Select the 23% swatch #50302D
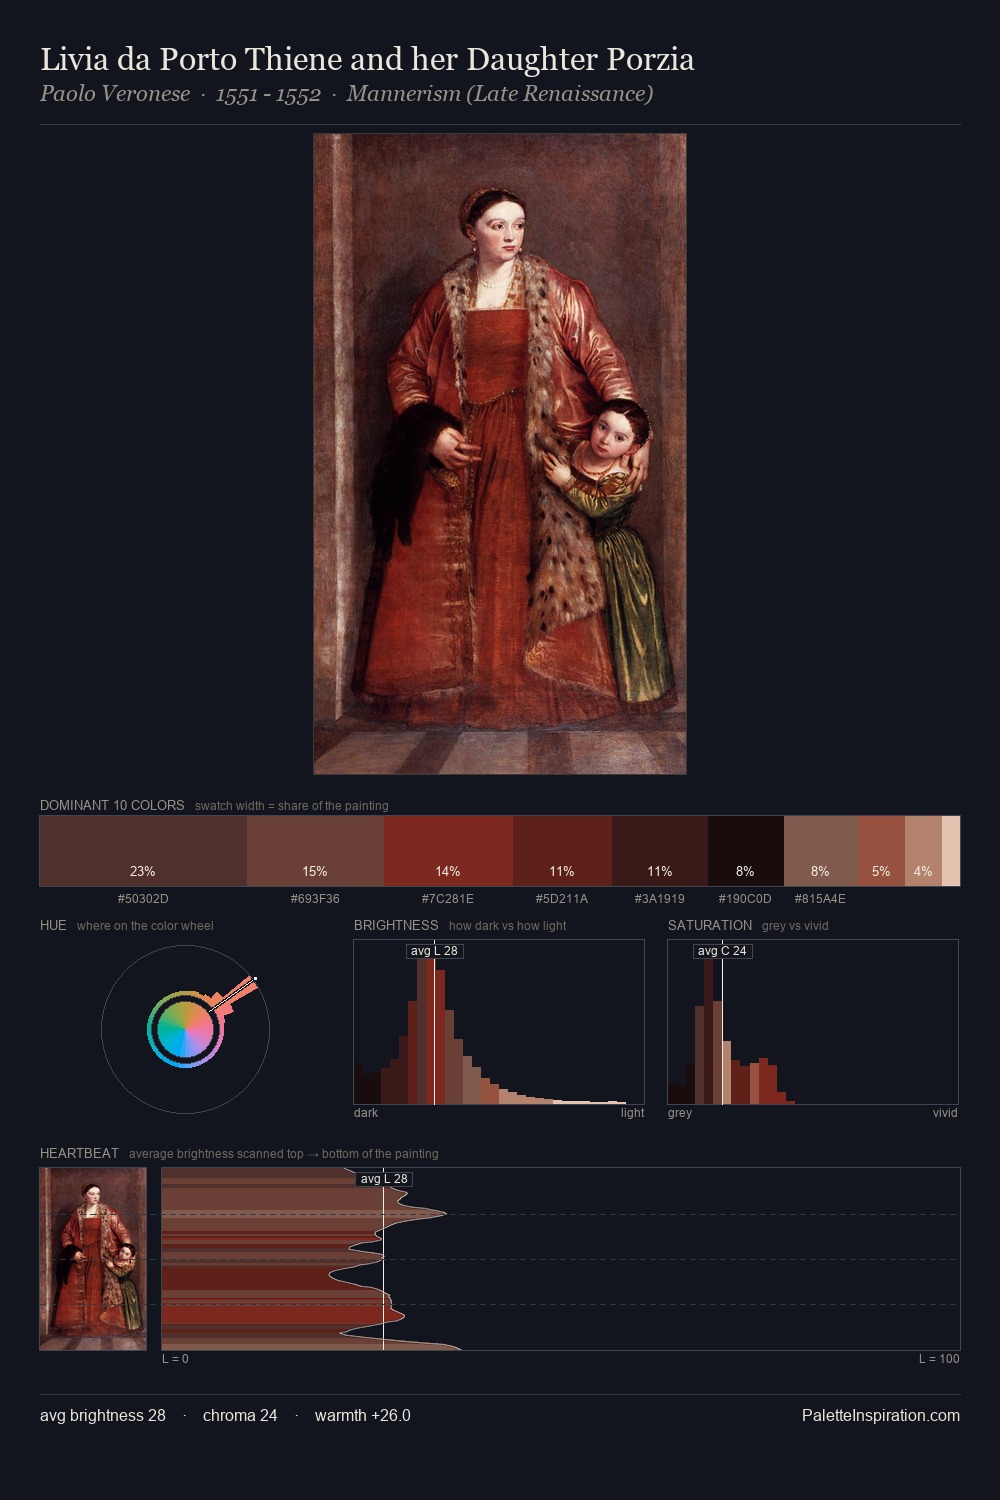This screenshot has width=1000, height=1500. [x=143, y=851]
